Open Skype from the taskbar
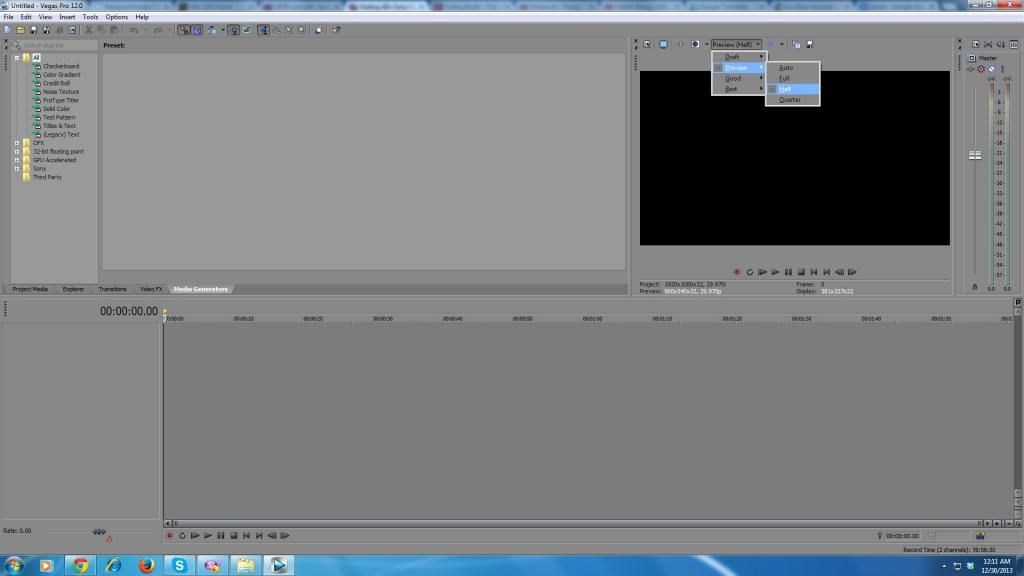This screenshot has height=576, width=1024. pyautogui.click(x=179, y=565)
